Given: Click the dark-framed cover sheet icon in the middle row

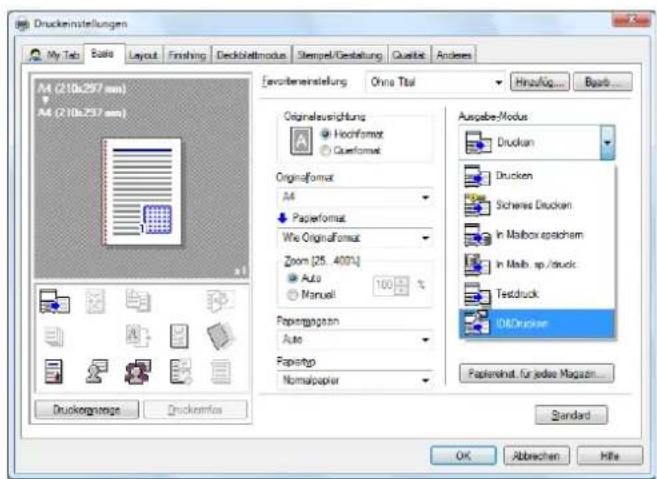Looking at the screenshot, I should click(x=179, y=336).
